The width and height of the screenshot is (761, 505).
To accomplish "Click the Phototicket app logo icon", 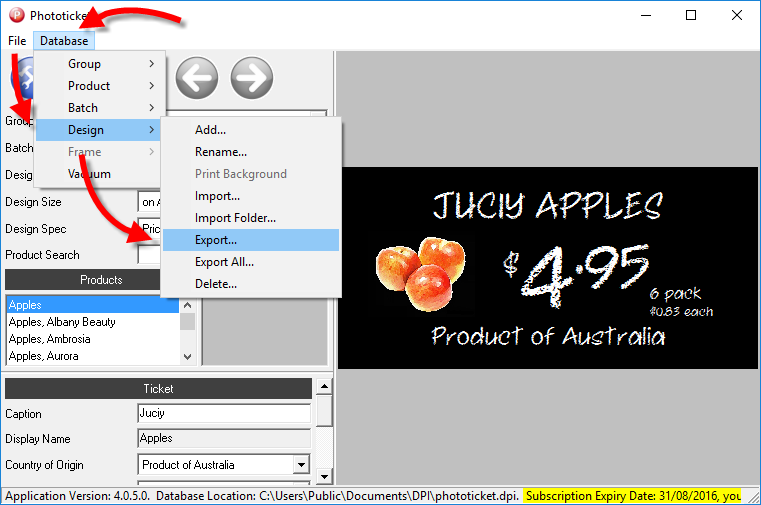I will [x=14, y=15].
